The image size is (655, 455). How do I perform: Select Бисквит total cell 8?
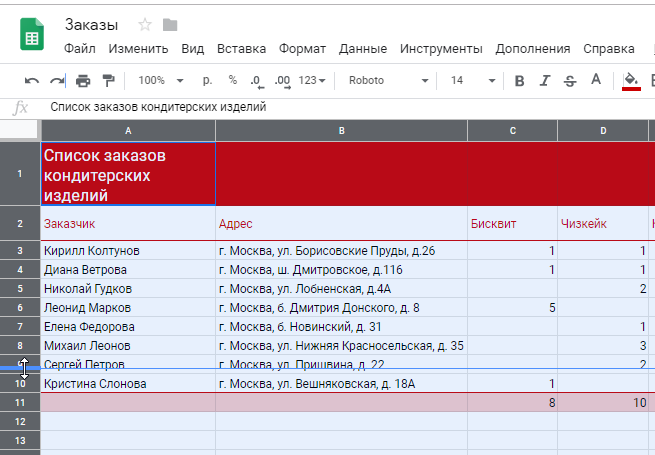513,403
